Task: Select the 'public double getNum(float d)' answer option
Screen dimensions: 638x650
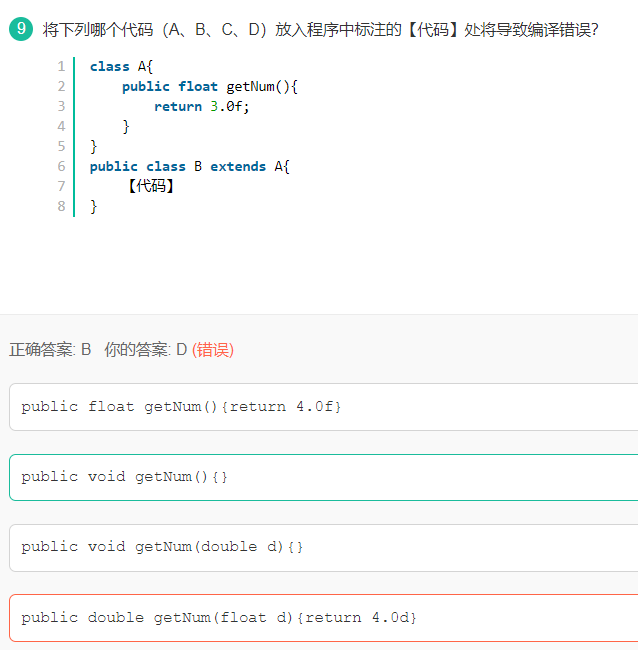Action: (323, 618)
